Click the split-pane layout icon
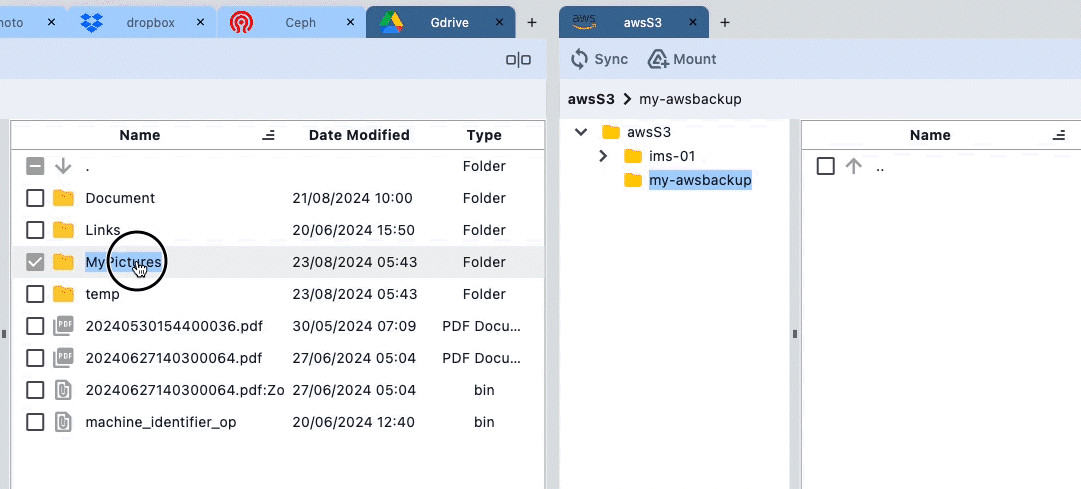This screenshot has width=1081, height=489. [518, 60]
